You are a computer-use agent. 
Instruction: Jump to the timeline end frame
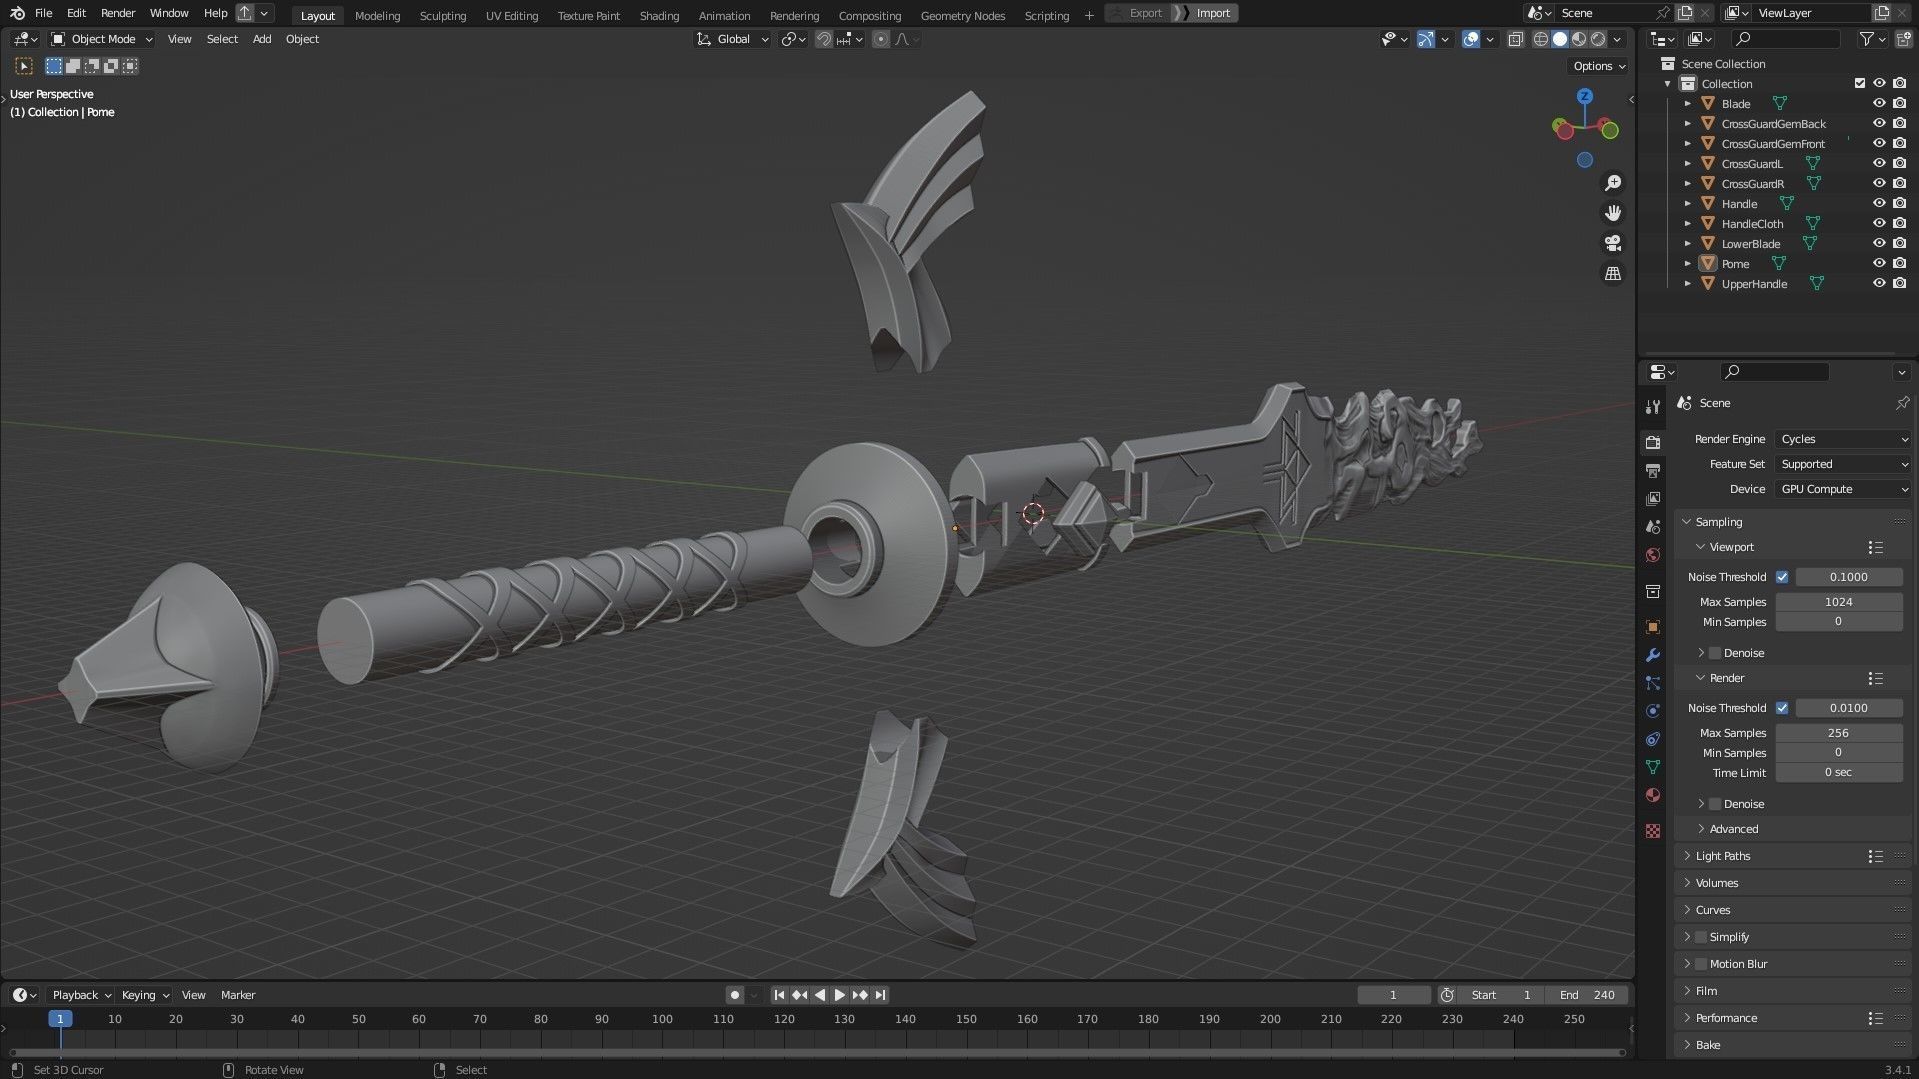[880, 995]
